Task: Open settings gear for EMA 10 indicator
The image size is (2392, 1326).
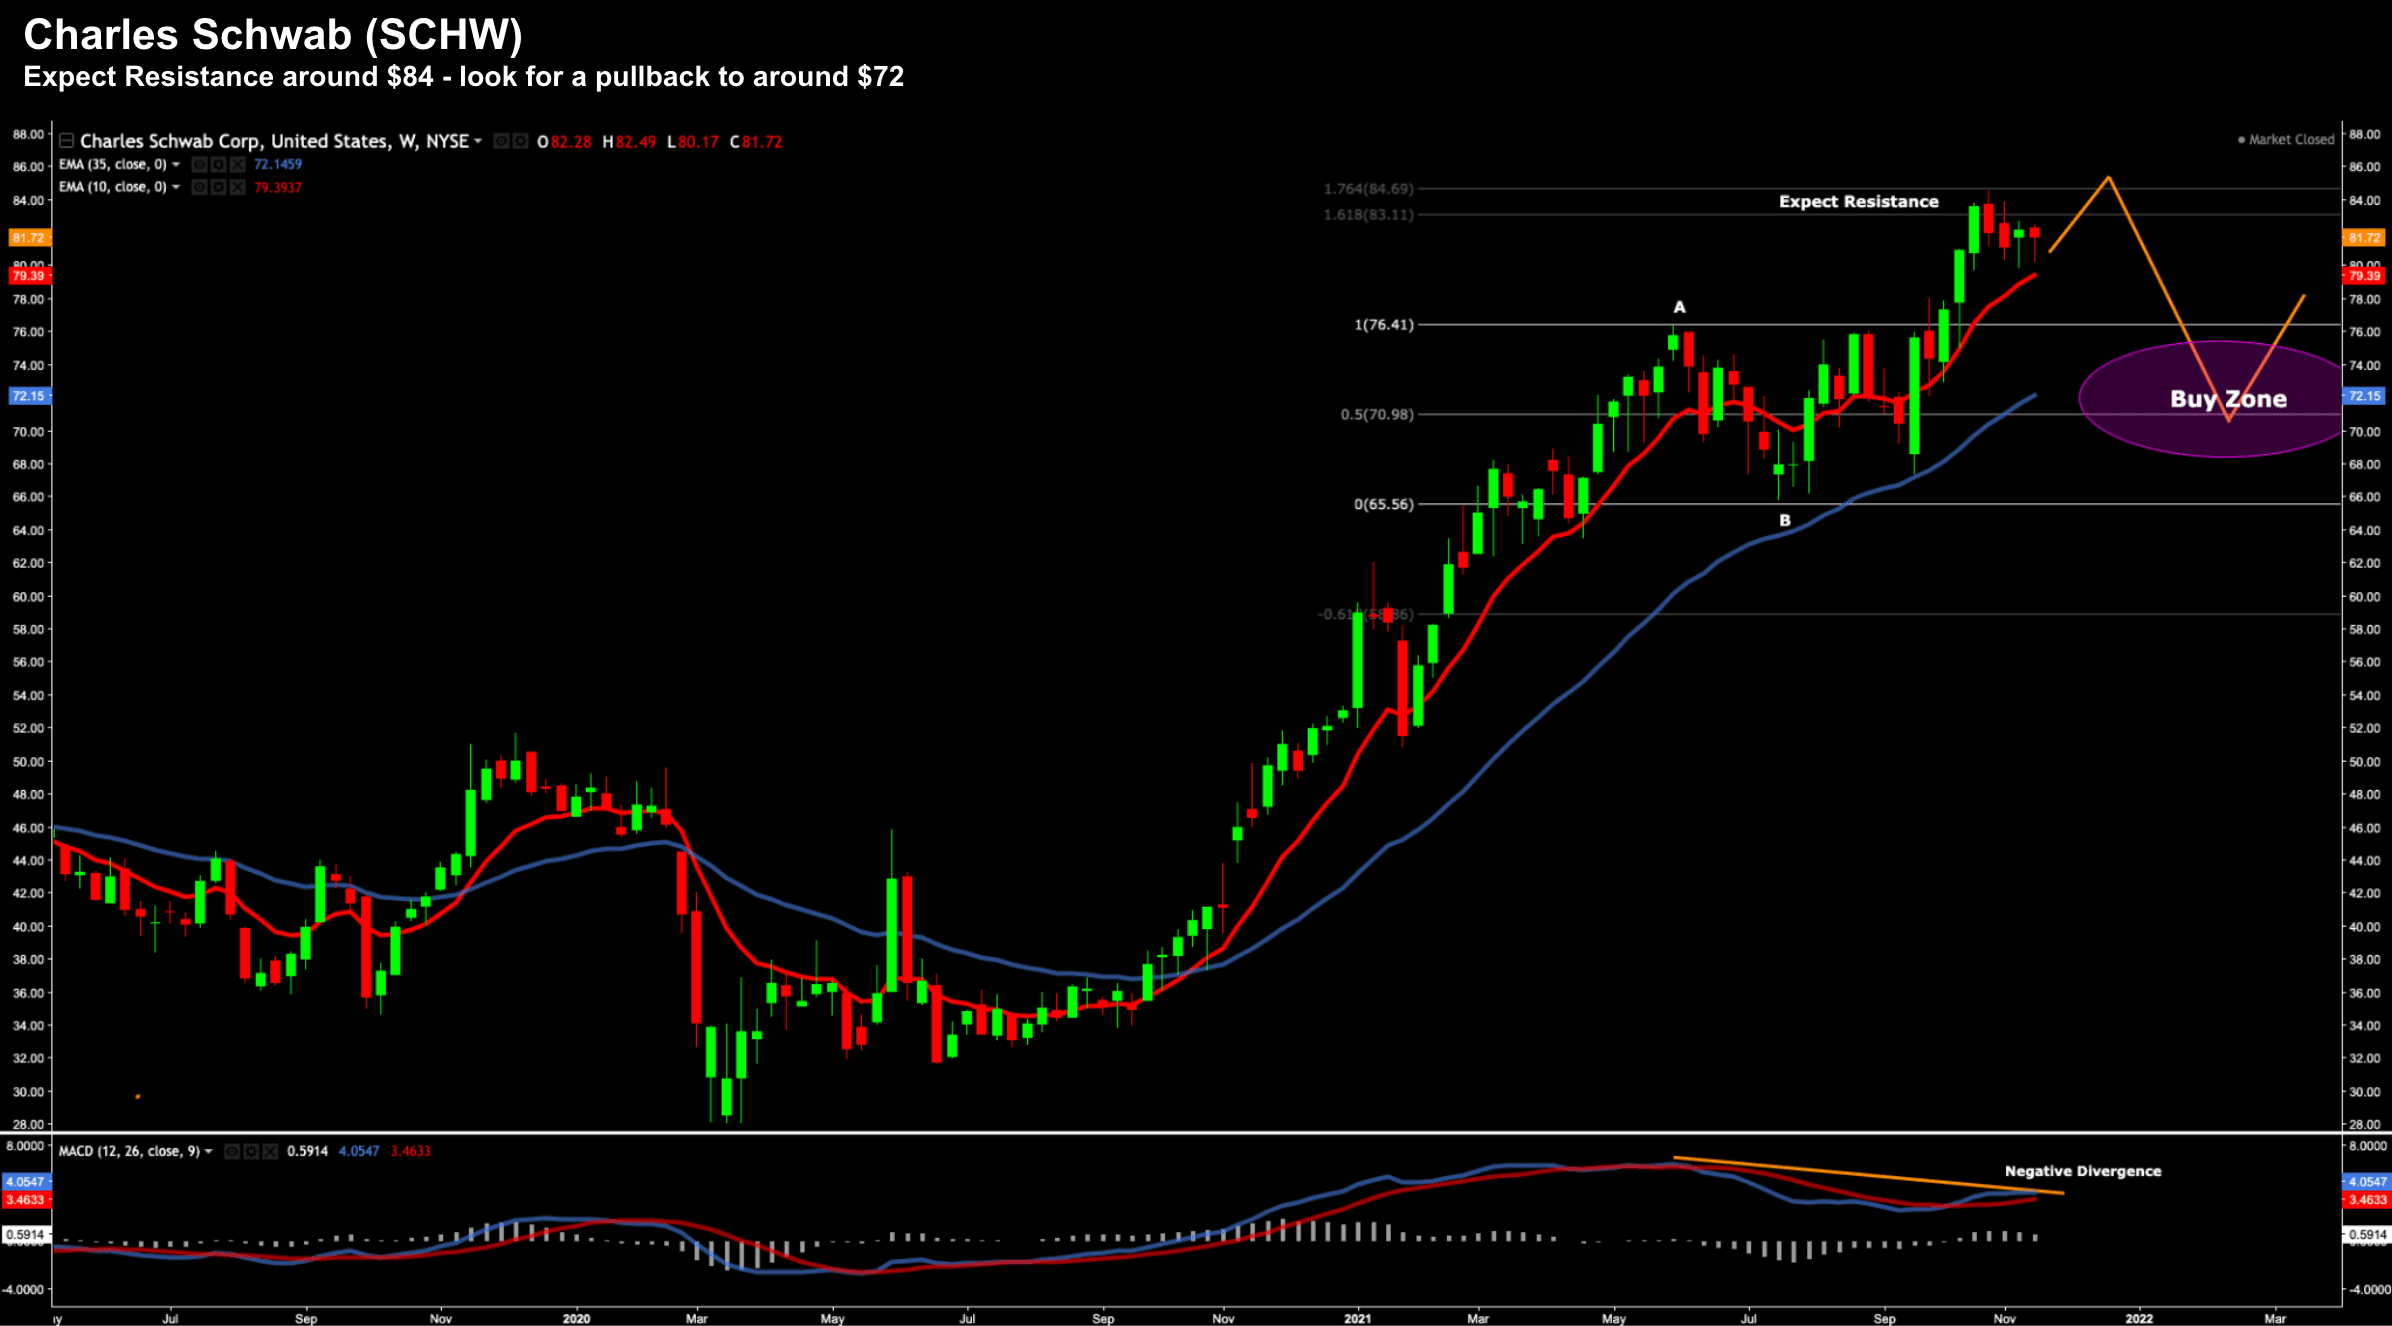Action: (x=218, y=187)
